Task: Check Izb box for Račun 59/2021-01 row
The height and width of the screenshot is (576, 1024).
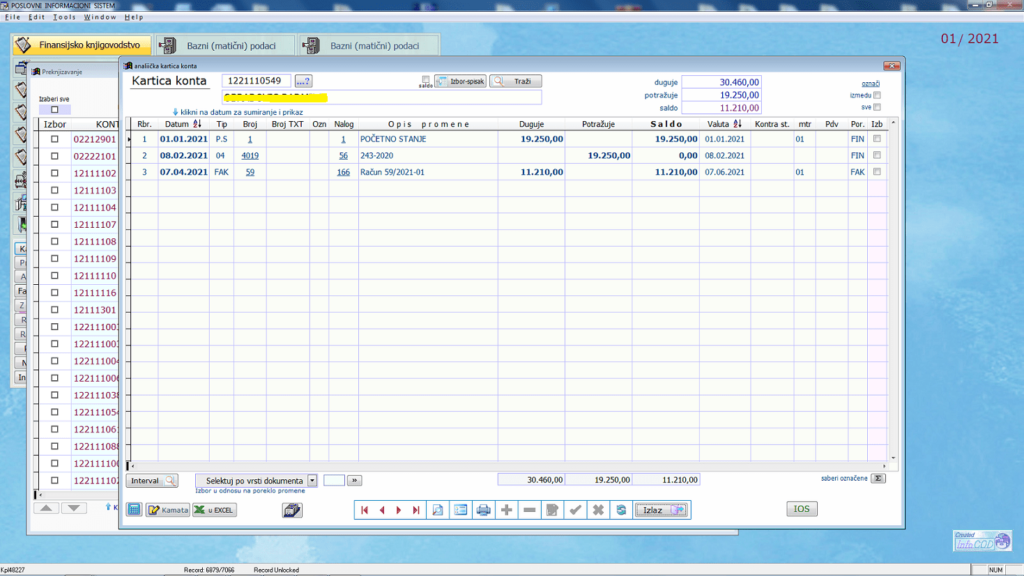Action: click(x=877, y=172)
